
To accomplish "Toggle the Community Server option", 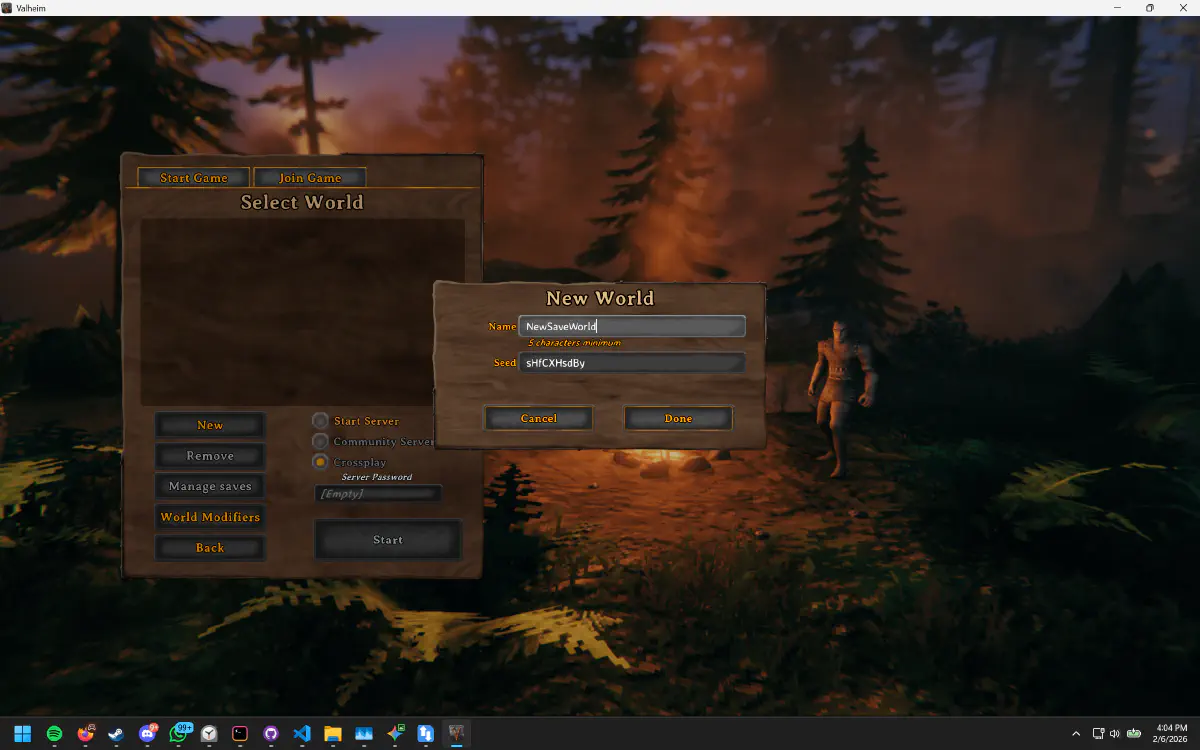I will [320, 441].
